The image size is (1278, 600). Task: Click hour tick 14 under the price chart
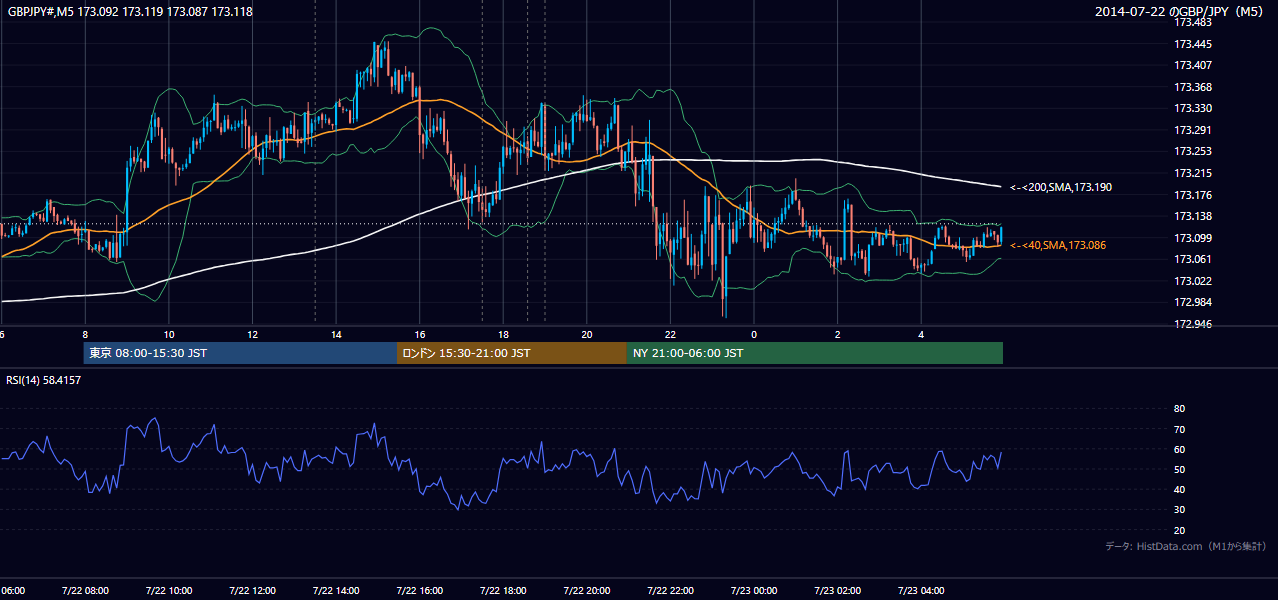336,334
